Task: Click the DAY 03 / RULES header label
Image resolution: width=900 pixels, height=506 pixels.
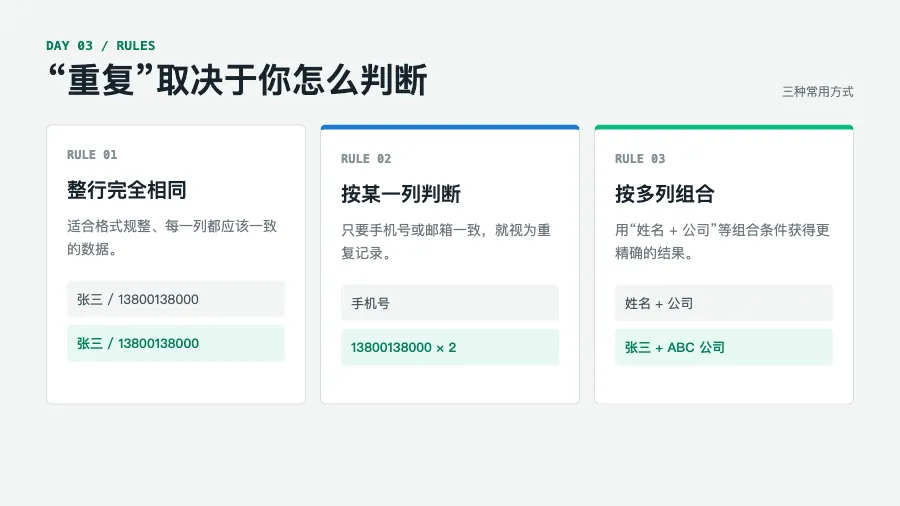Action: click(100, 46)
